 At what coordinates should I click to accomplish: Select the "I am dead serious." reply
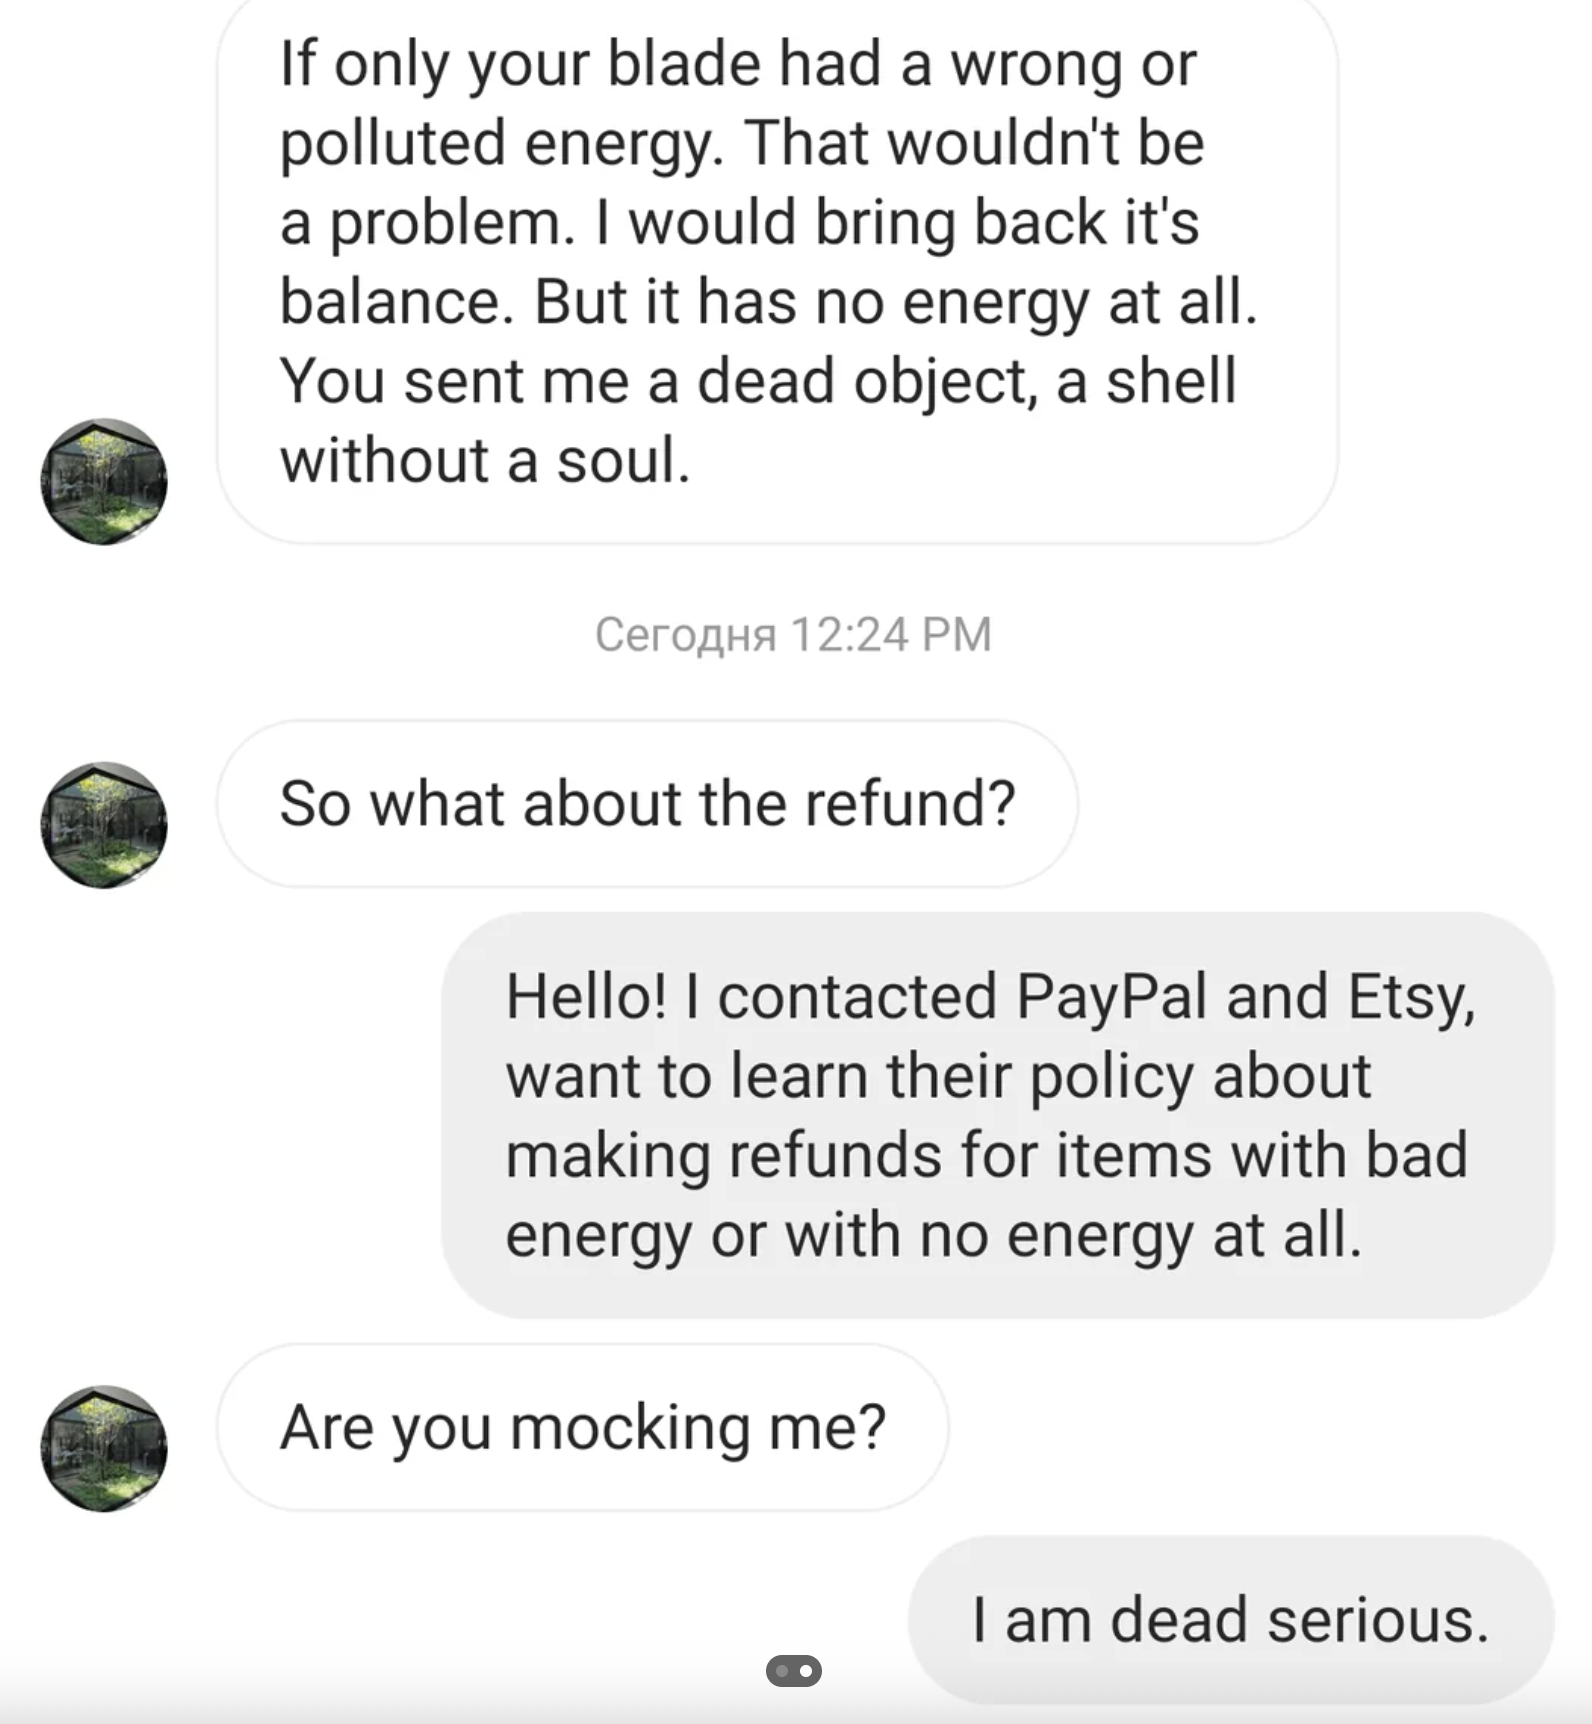coord(1230,1619)
